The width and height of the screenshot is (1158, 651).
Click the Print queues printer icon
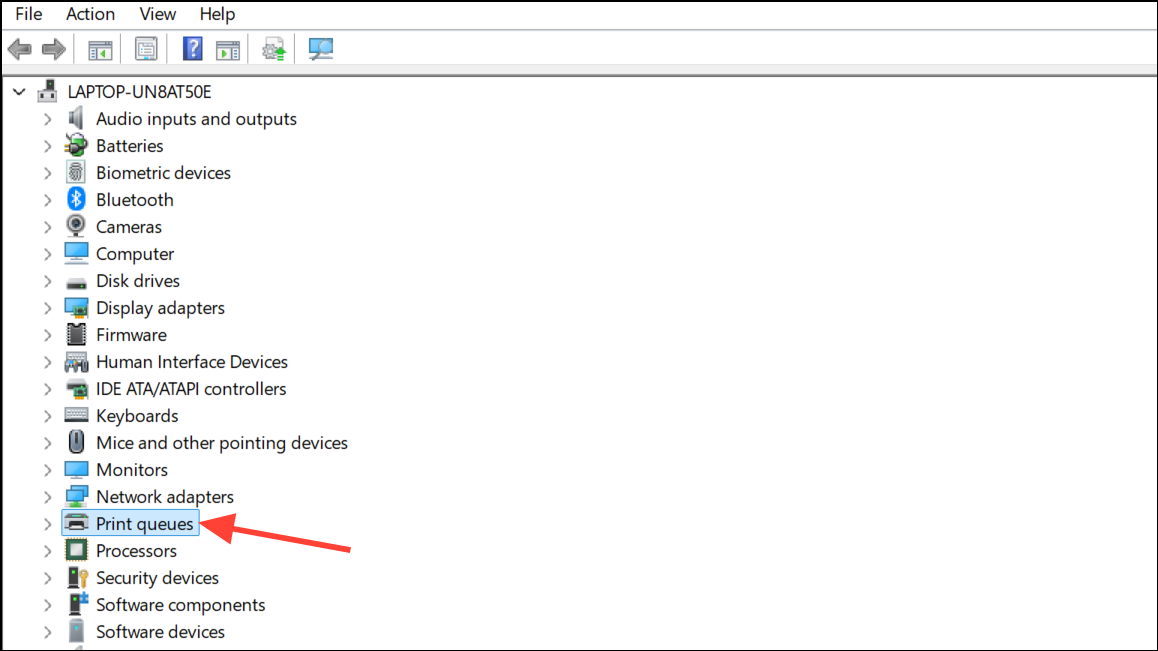pyautogui.click(x=76, y=523)
